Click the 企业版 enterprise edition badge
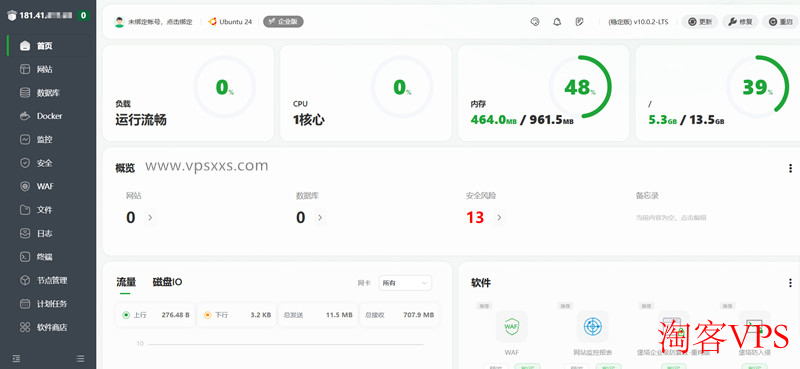This screenshot has width=800, height=369. pos(283,21)
